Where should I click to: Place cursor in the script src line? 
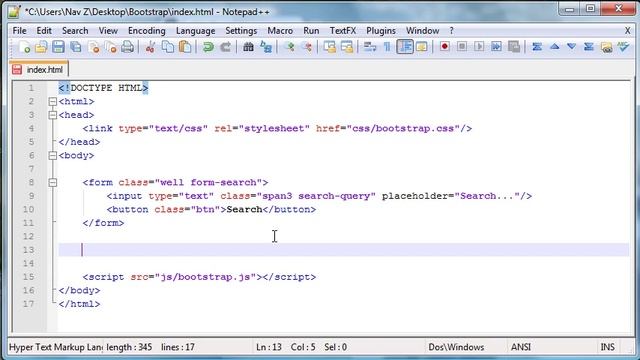tap(199, 277)
